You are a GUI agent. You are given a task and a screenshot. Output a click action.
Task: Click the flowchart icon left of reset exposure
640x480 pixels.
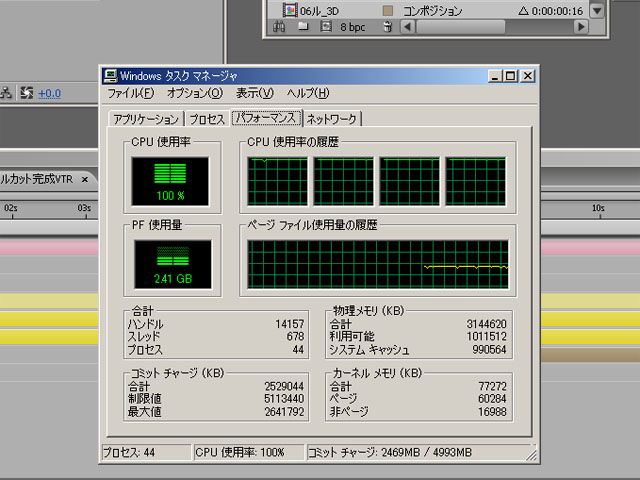point(6,93)
